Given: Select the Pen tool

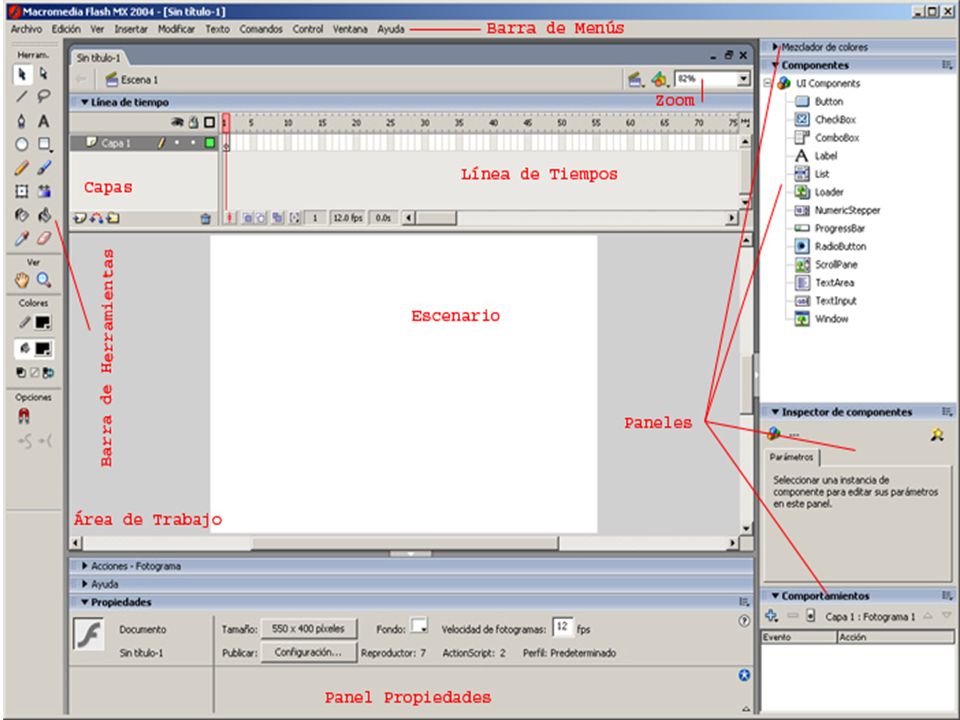Looking at the screenshot, I should tap(22, 121).
